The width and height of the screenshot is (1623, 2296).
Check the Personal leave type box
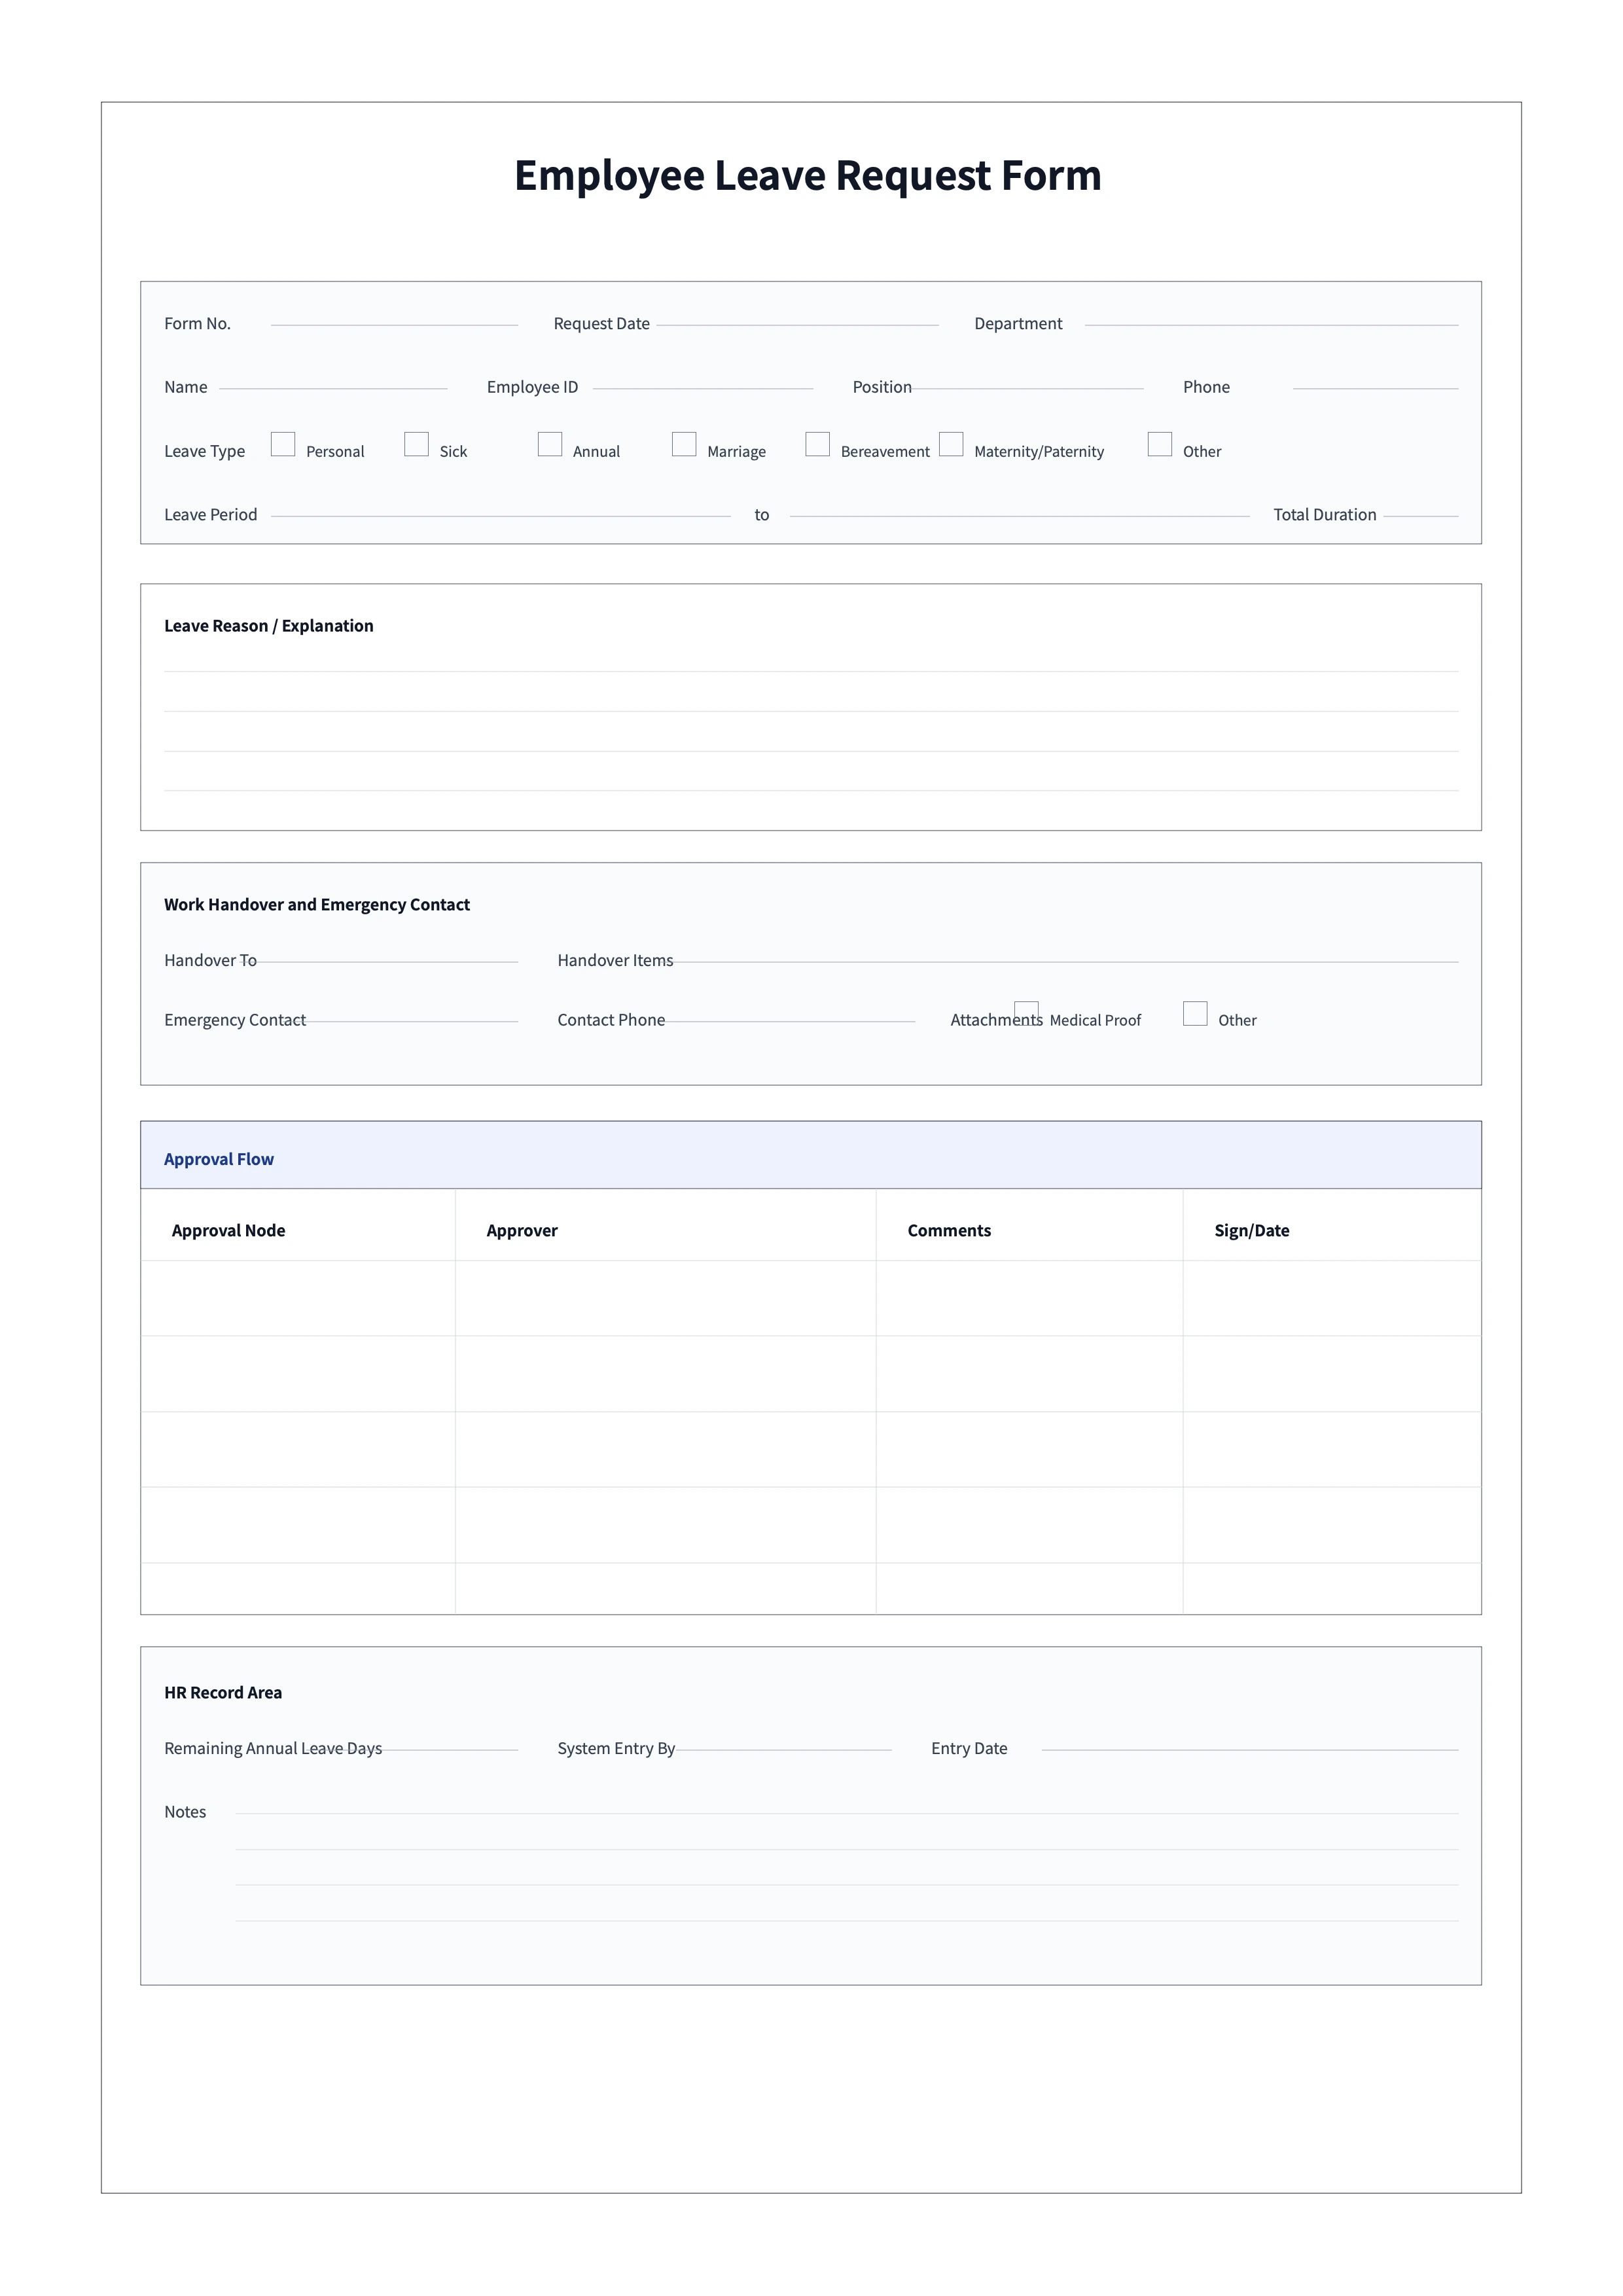(283, 444)
